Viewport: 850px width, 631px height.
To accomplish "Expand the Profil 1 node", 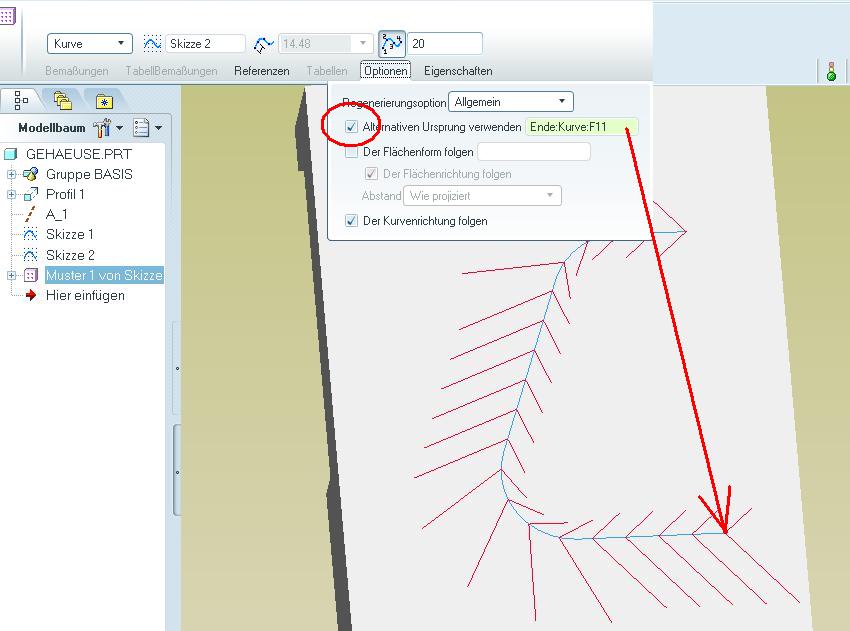I will tap(11, 194).
